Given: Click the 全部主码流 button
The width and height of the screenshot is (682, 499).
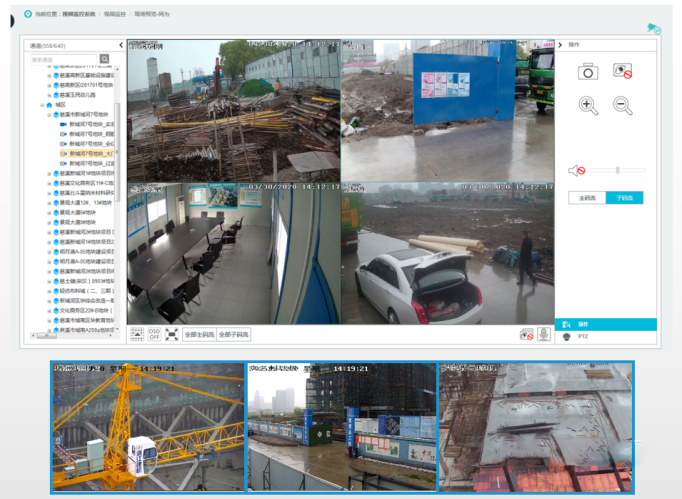Looking at the screenshot, I should tap(200, 335).
